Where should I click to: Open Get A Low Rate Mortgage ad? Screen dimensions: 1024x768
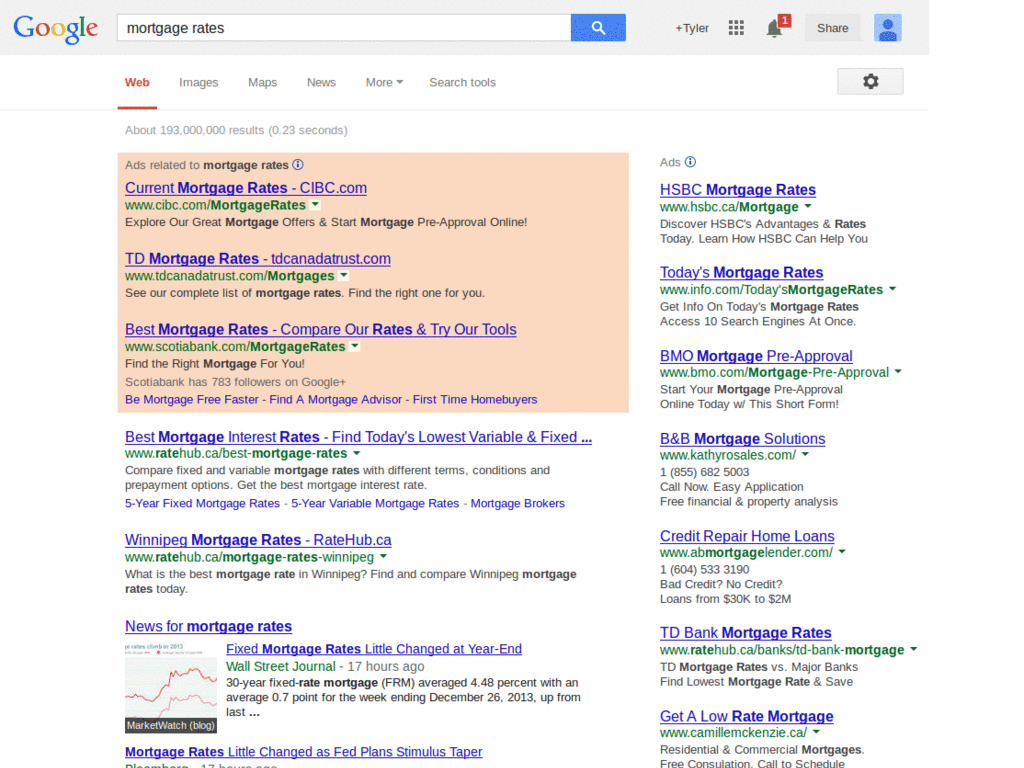746,716
